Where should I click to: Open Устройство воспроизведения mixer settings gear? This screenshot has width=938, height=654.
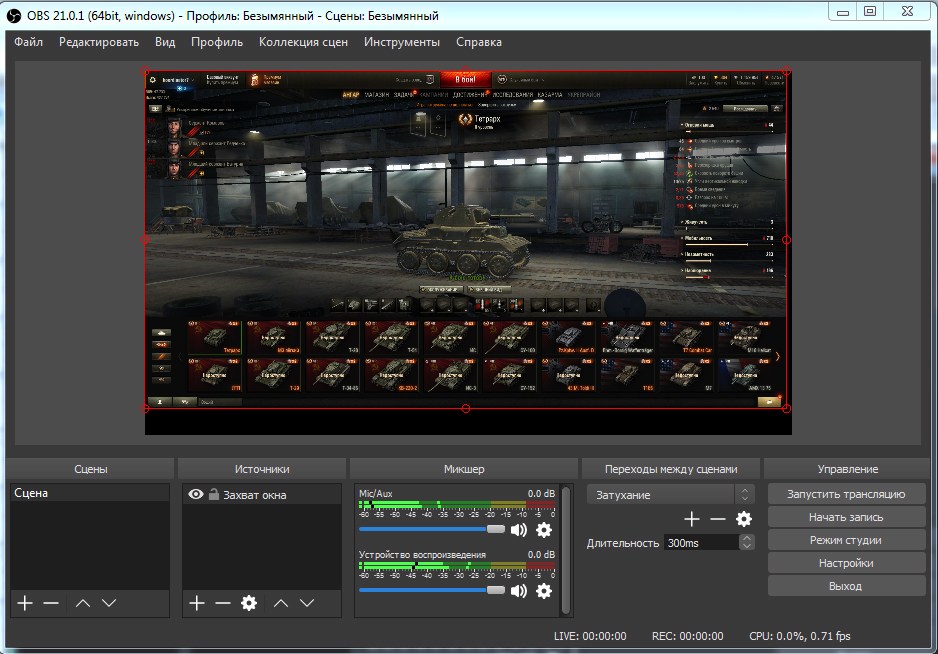coord(544,591)
